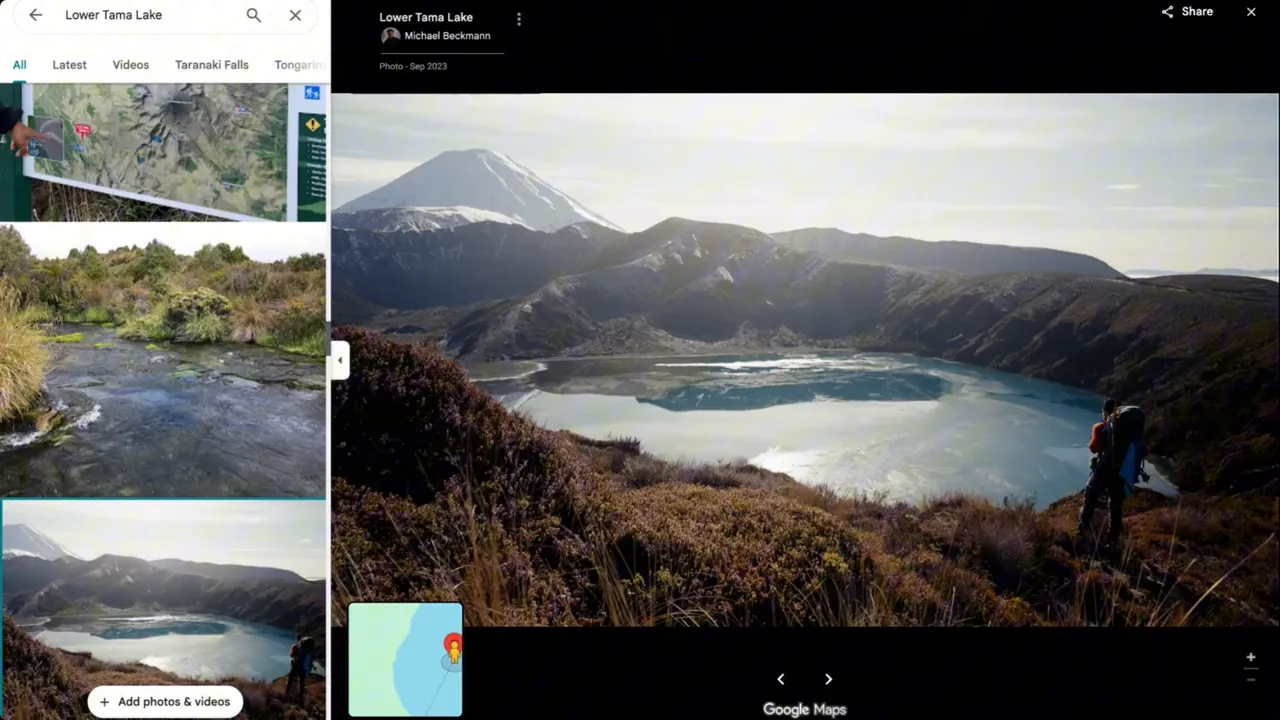Image resolution: width=1280 pixels, height=720 pixels.
Task: Close the photo viewer with X
Action: [1251, 12]
